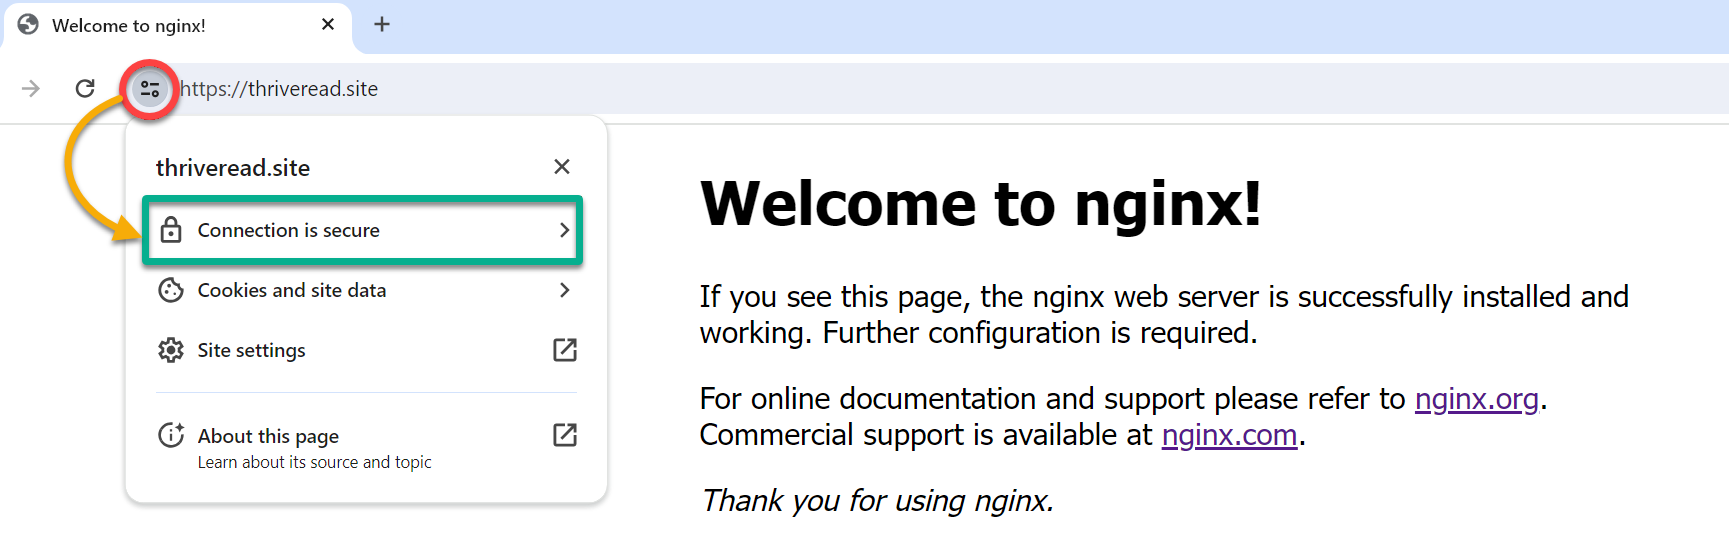This screenshot has height=543, width=1729.
Task: Click 'Thank you for using nginx.' text
Action: pyautogui.click(x=877, y=500)
